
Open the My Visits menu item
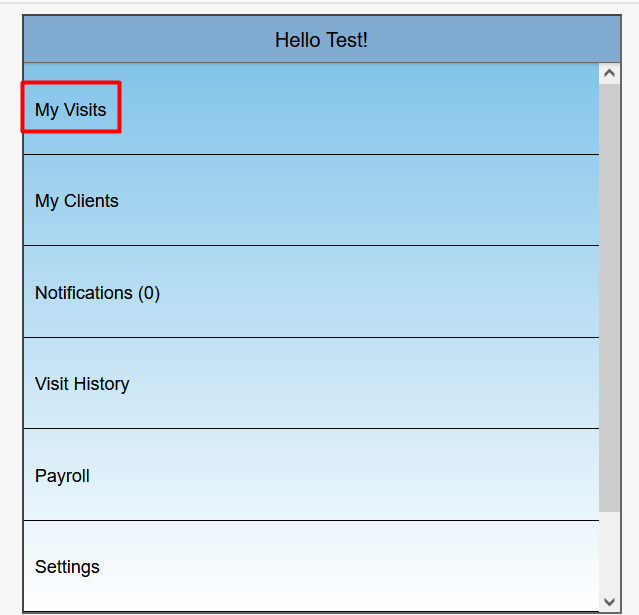click(311, 109)
